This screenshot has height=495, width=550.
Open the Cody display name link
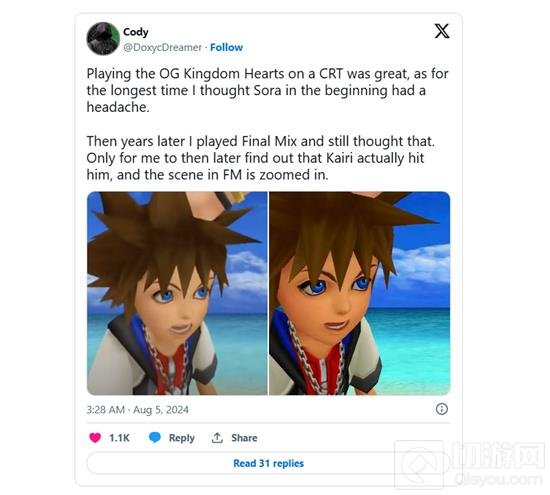136,32
